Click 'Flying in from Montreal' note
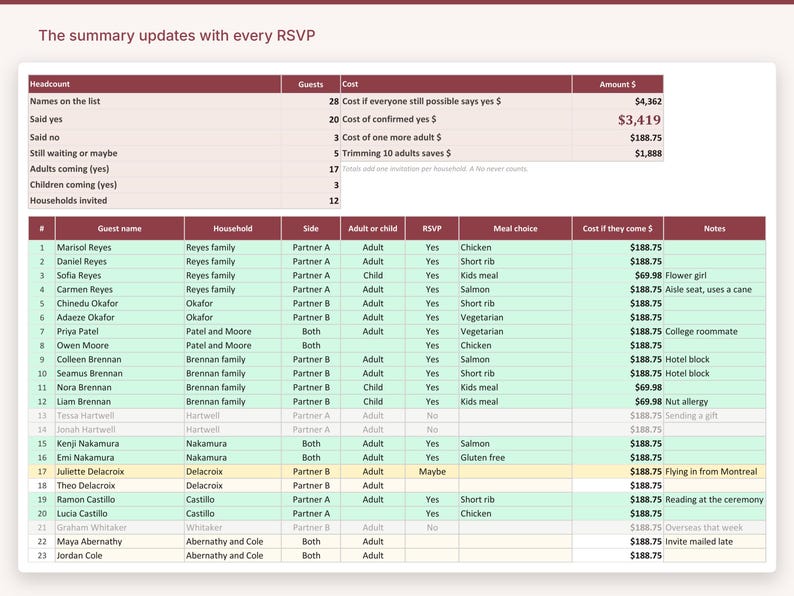 tap(711, 471)
